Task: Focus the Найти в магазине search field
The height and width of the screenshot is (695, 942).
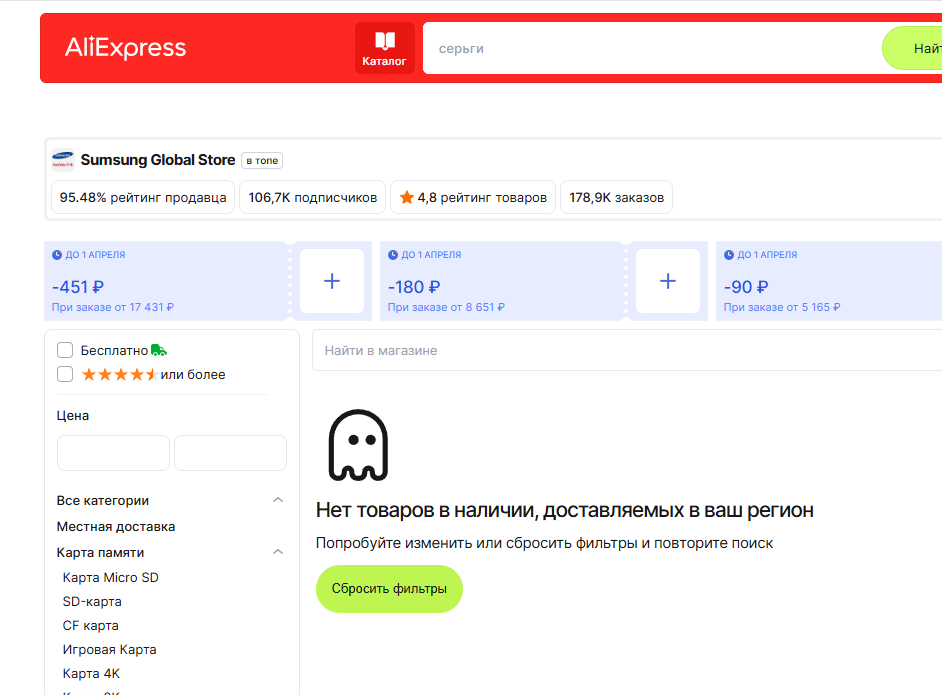Action: [x=627, y=350]
